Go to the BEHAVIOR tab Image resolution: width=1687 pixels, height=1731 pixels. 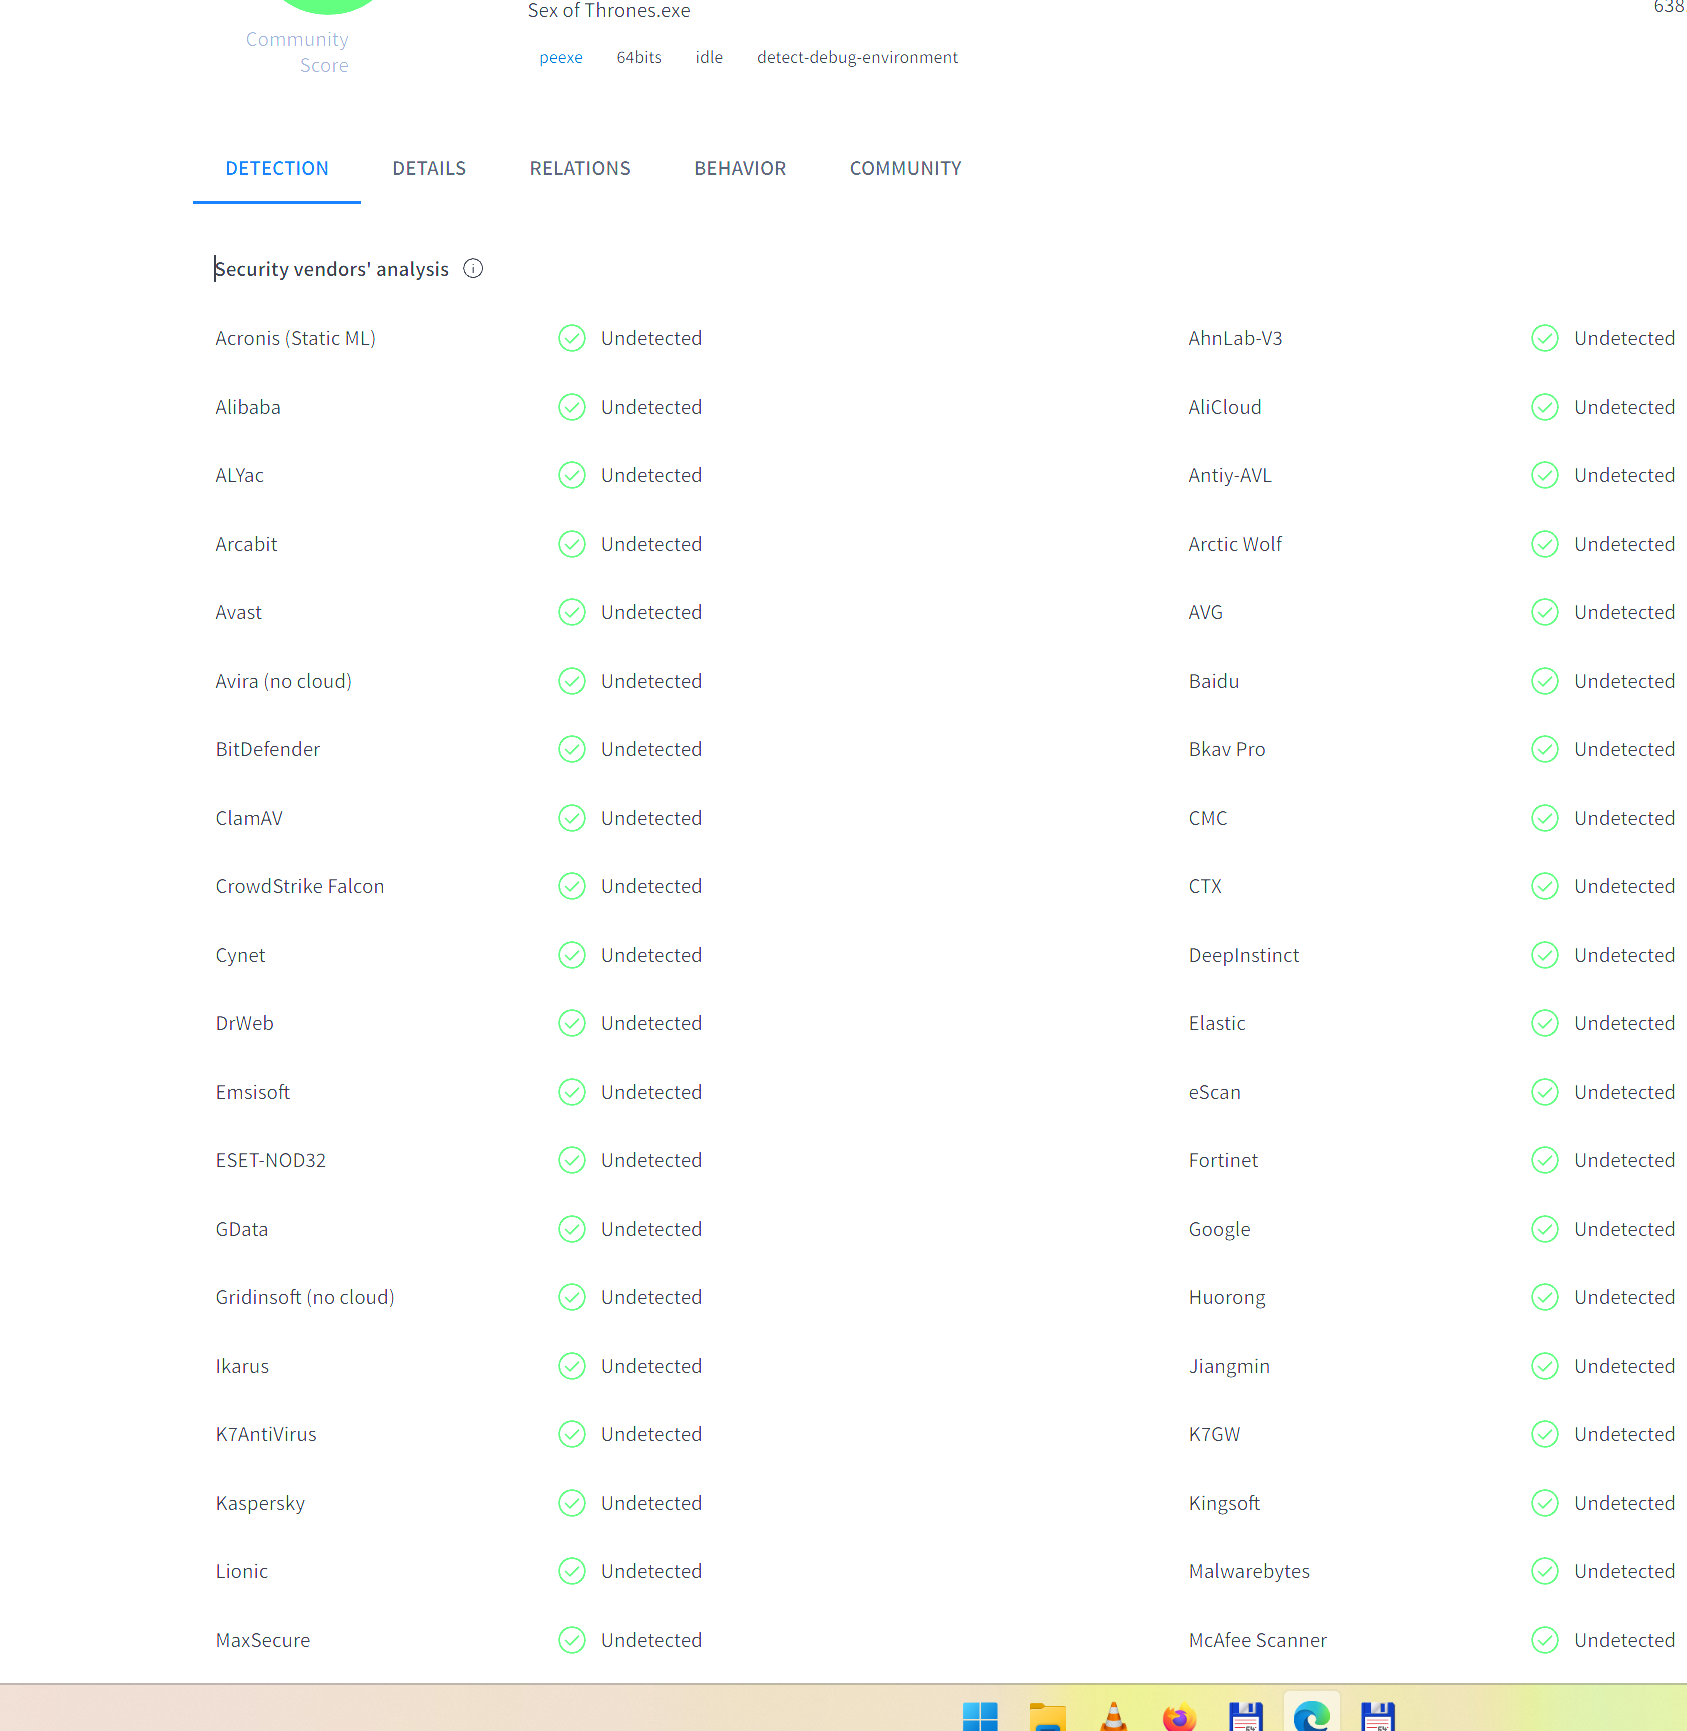point(740,168)
